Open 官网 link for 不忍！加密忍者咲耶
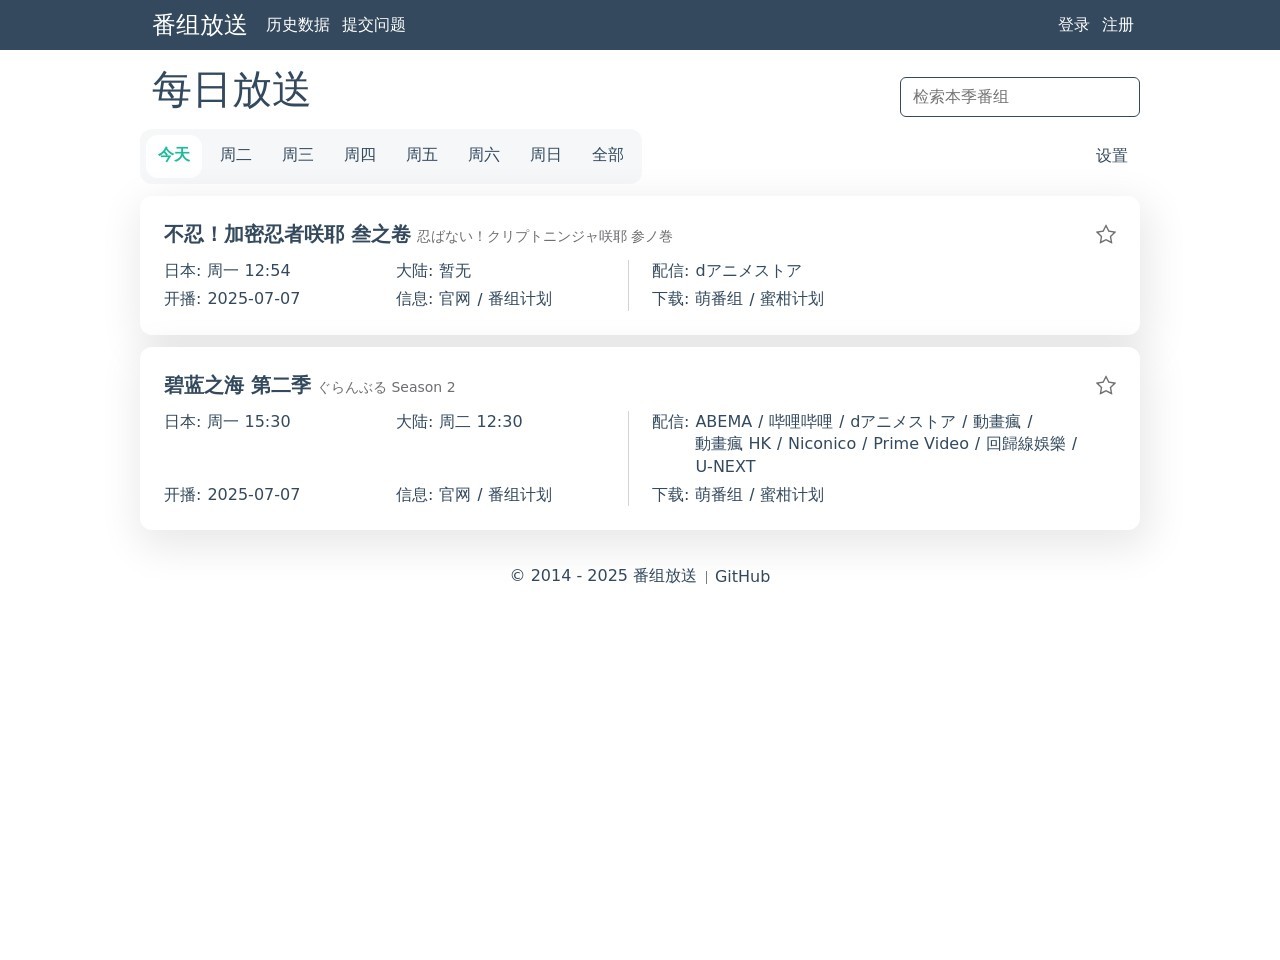Screen dimensions: 1280x960 pyautogui.click(x=455, y=299)
